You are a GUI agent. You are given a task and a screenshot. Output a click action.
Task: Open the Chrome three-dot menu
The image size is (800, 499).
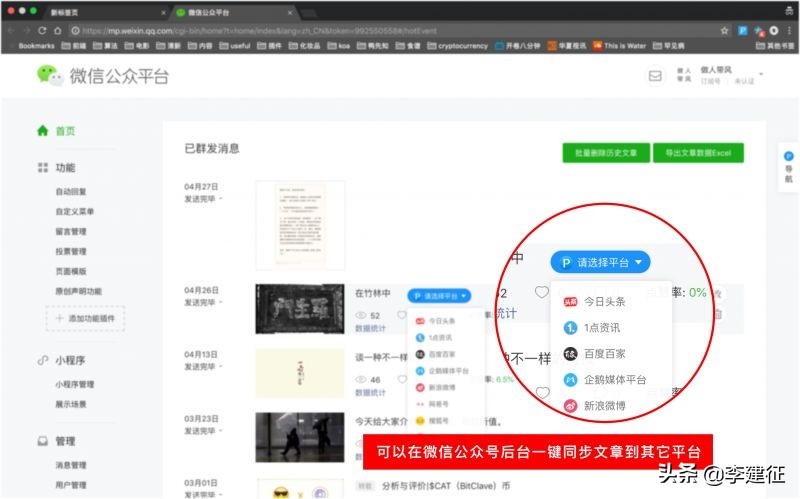coord(790,31)
